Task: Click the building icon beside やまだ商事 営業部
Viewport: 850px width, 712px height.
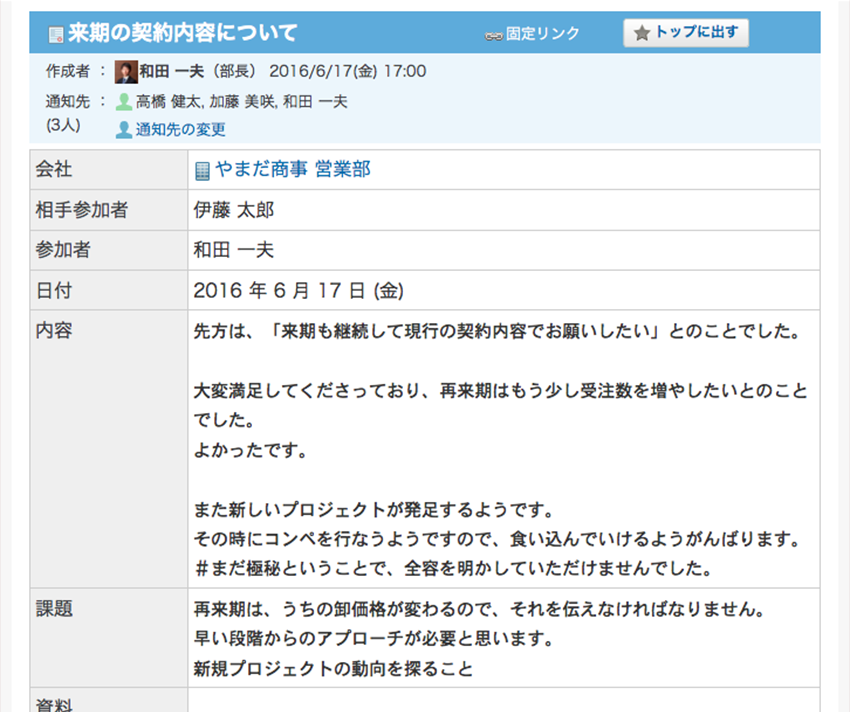Action: (202, 171)
